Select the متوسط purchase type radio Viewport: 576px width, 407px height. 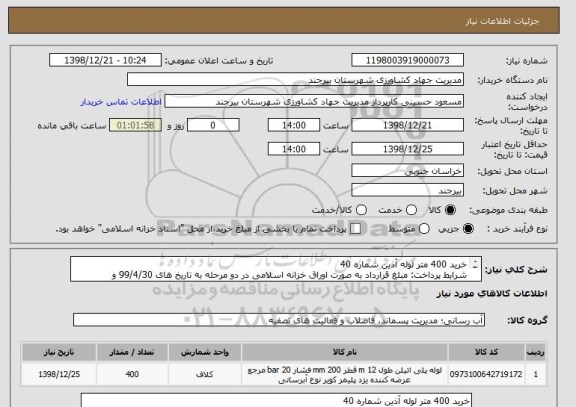pos(424,228)
